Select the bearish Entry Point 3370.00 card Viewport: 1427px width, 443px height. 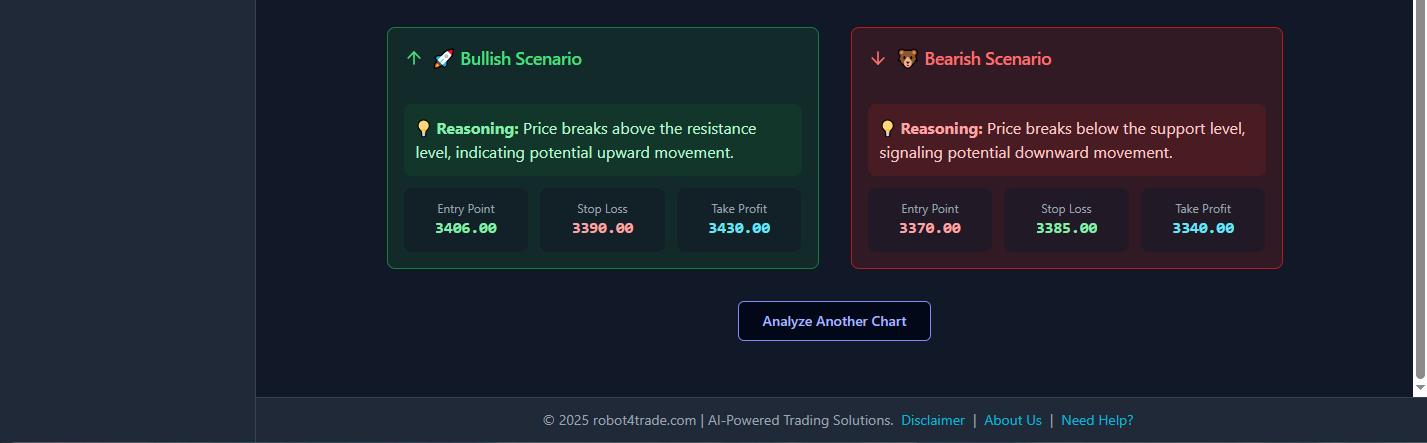(x=930, y=220)
